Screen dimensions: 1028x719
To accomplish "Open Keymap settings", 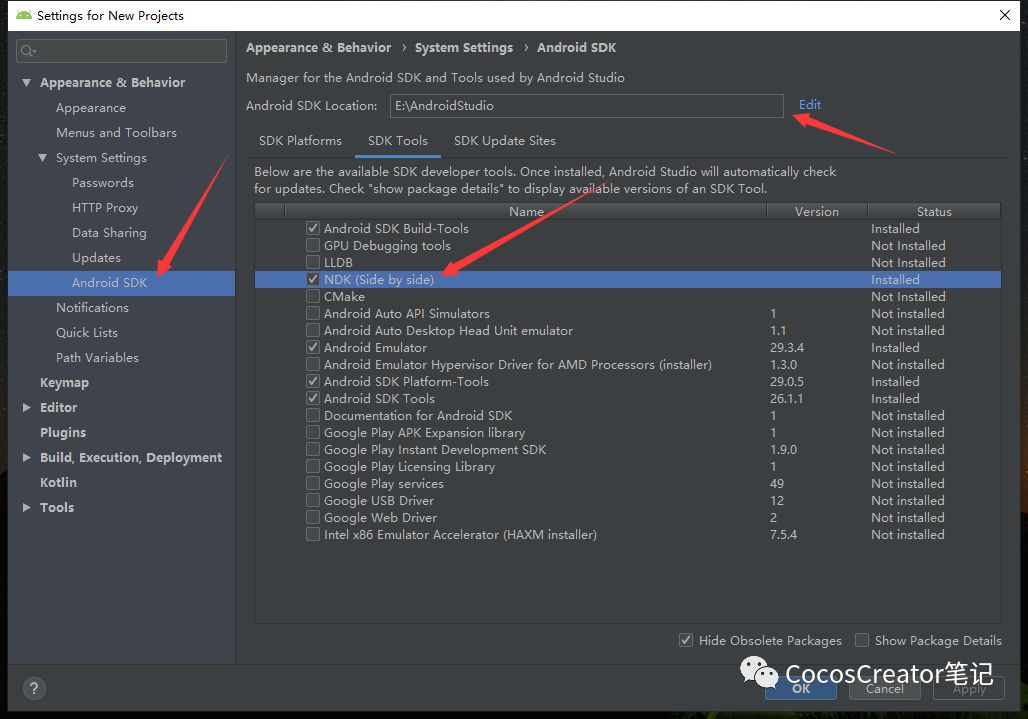I will pyautogui.click(x=64, y=383).
